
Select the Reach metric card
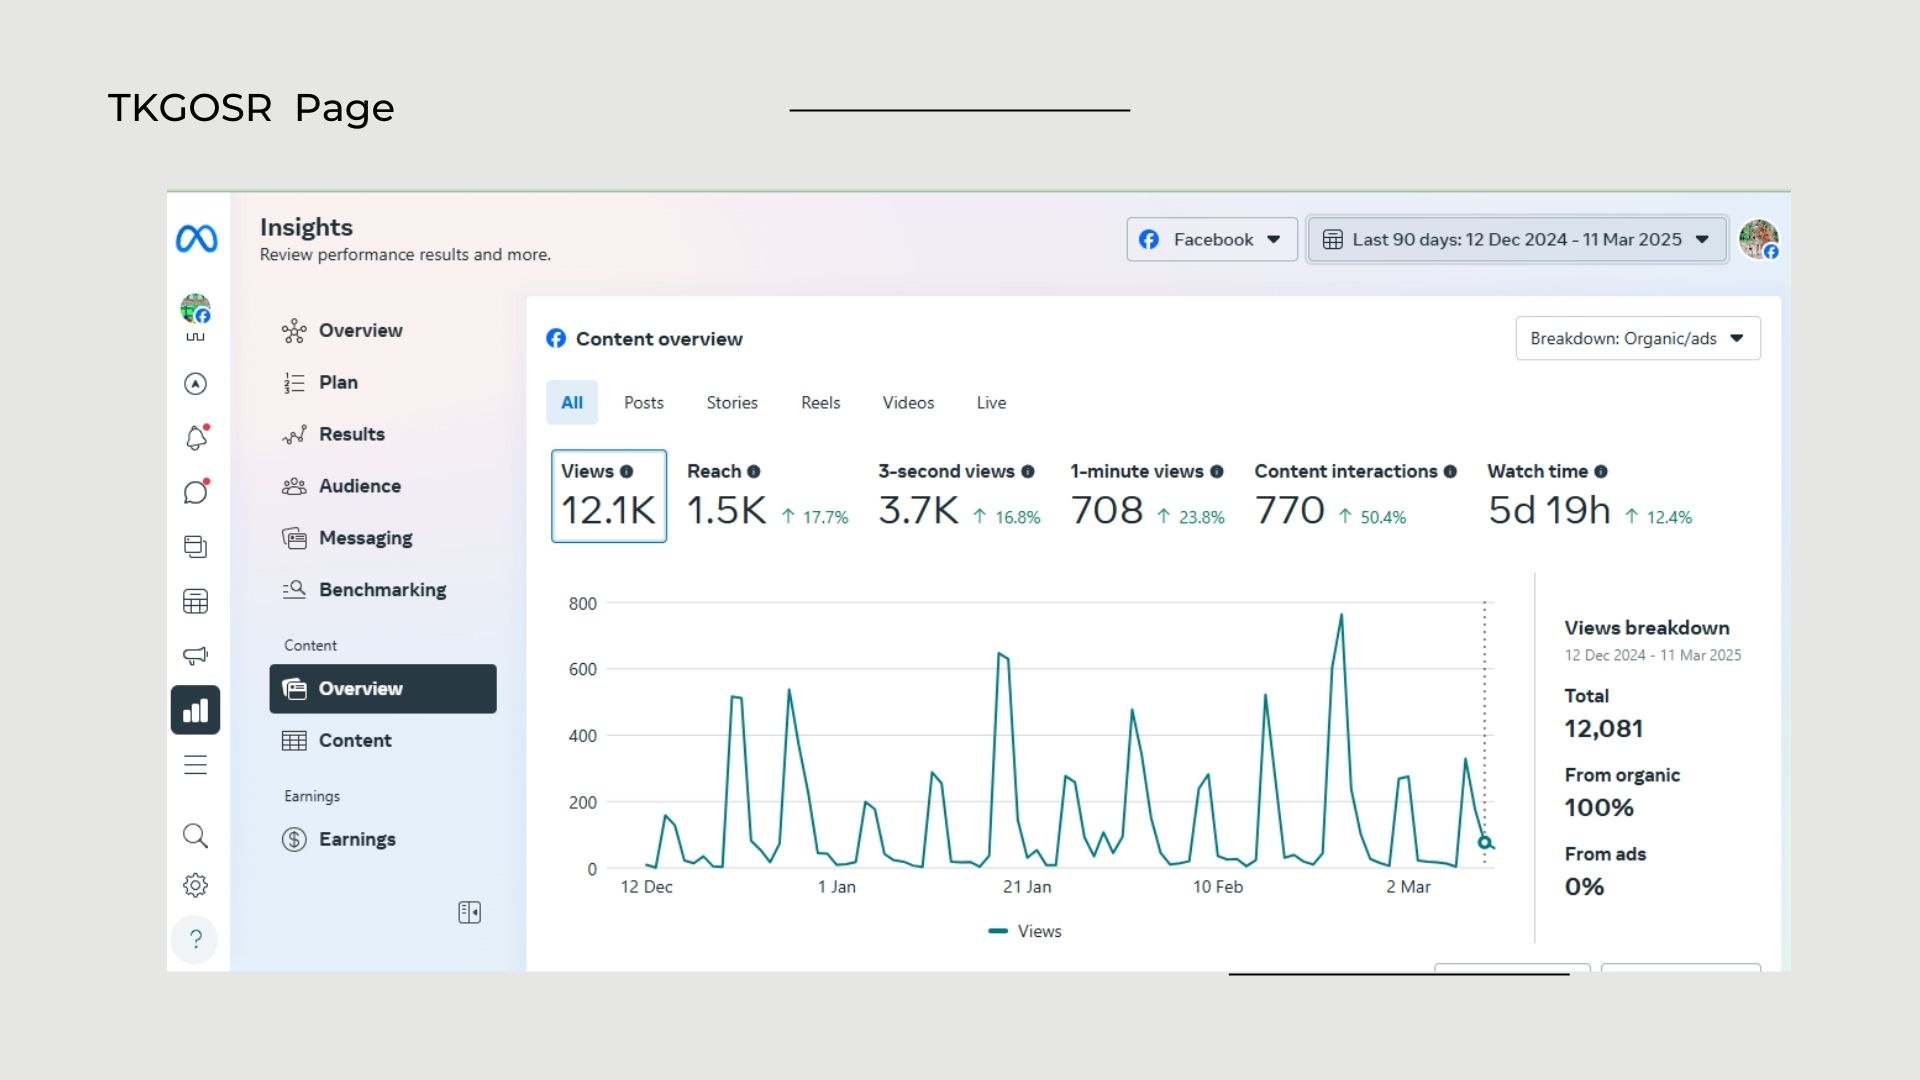click(x=766, y=497)
